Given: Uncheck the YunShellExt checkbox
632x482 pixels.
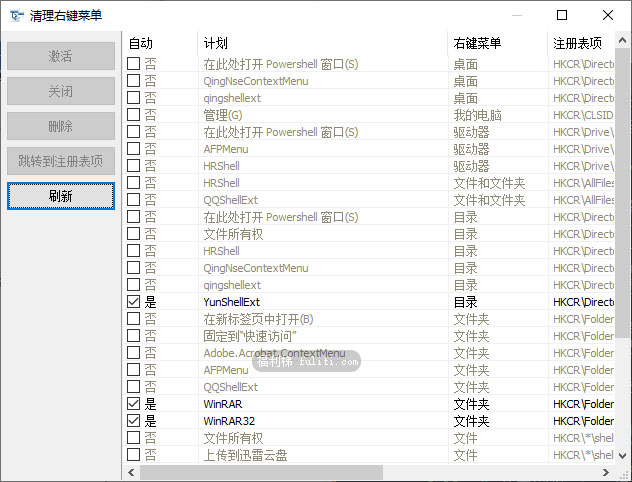Looking at the screenshot, I should click(134, 302).
